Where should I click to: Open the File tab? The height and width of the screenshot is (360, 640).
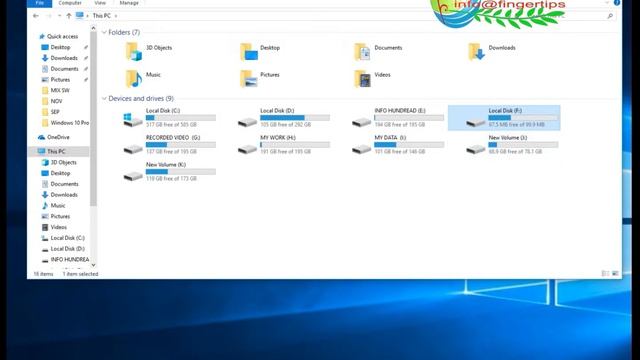pos(40,3)
